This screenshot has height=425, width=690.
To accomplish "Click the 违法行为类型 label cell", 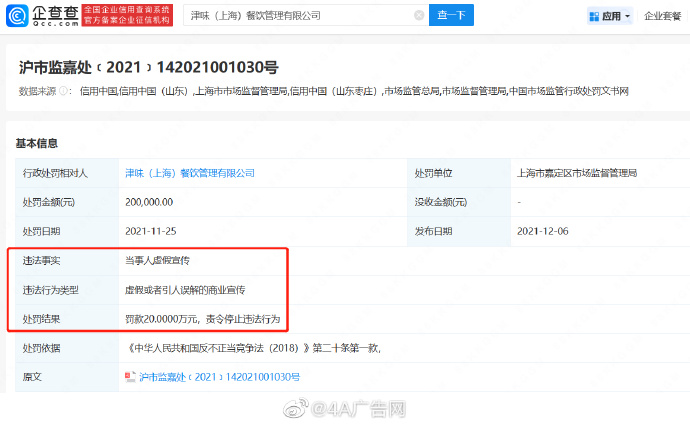I will [67, 290].
